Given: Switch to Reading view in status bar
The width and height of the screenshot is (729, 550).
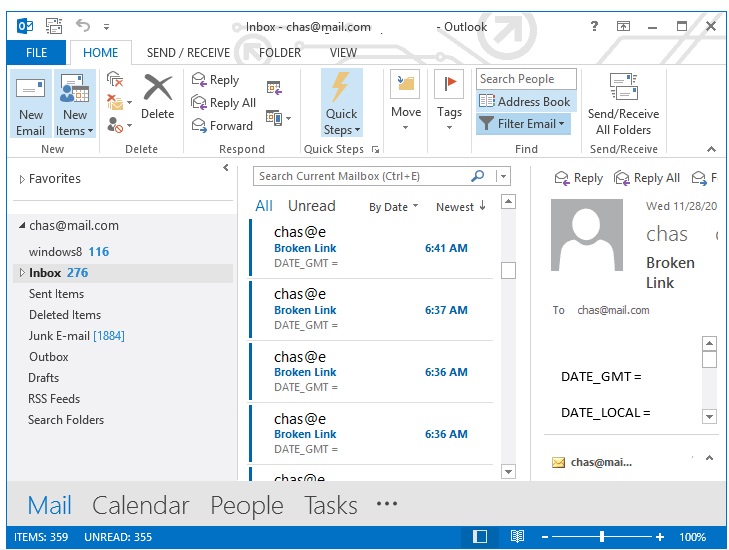Looking at the screenshot, I should [x=517, y=537].
